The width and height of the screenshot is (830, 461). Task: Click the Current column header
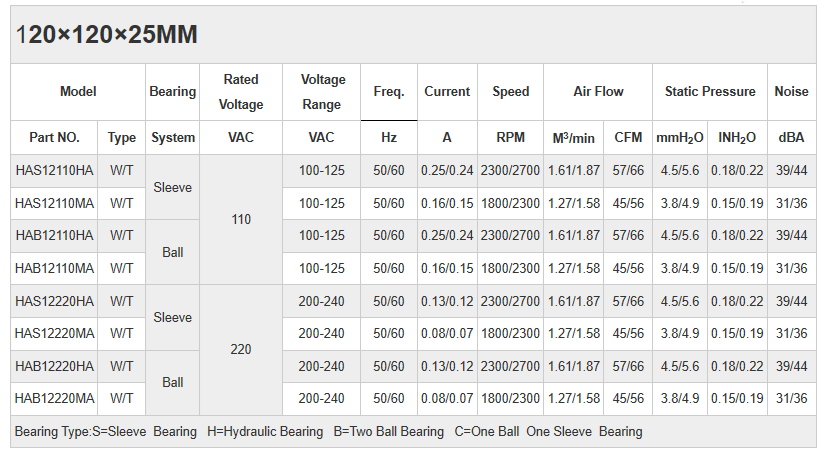(447, 92)
